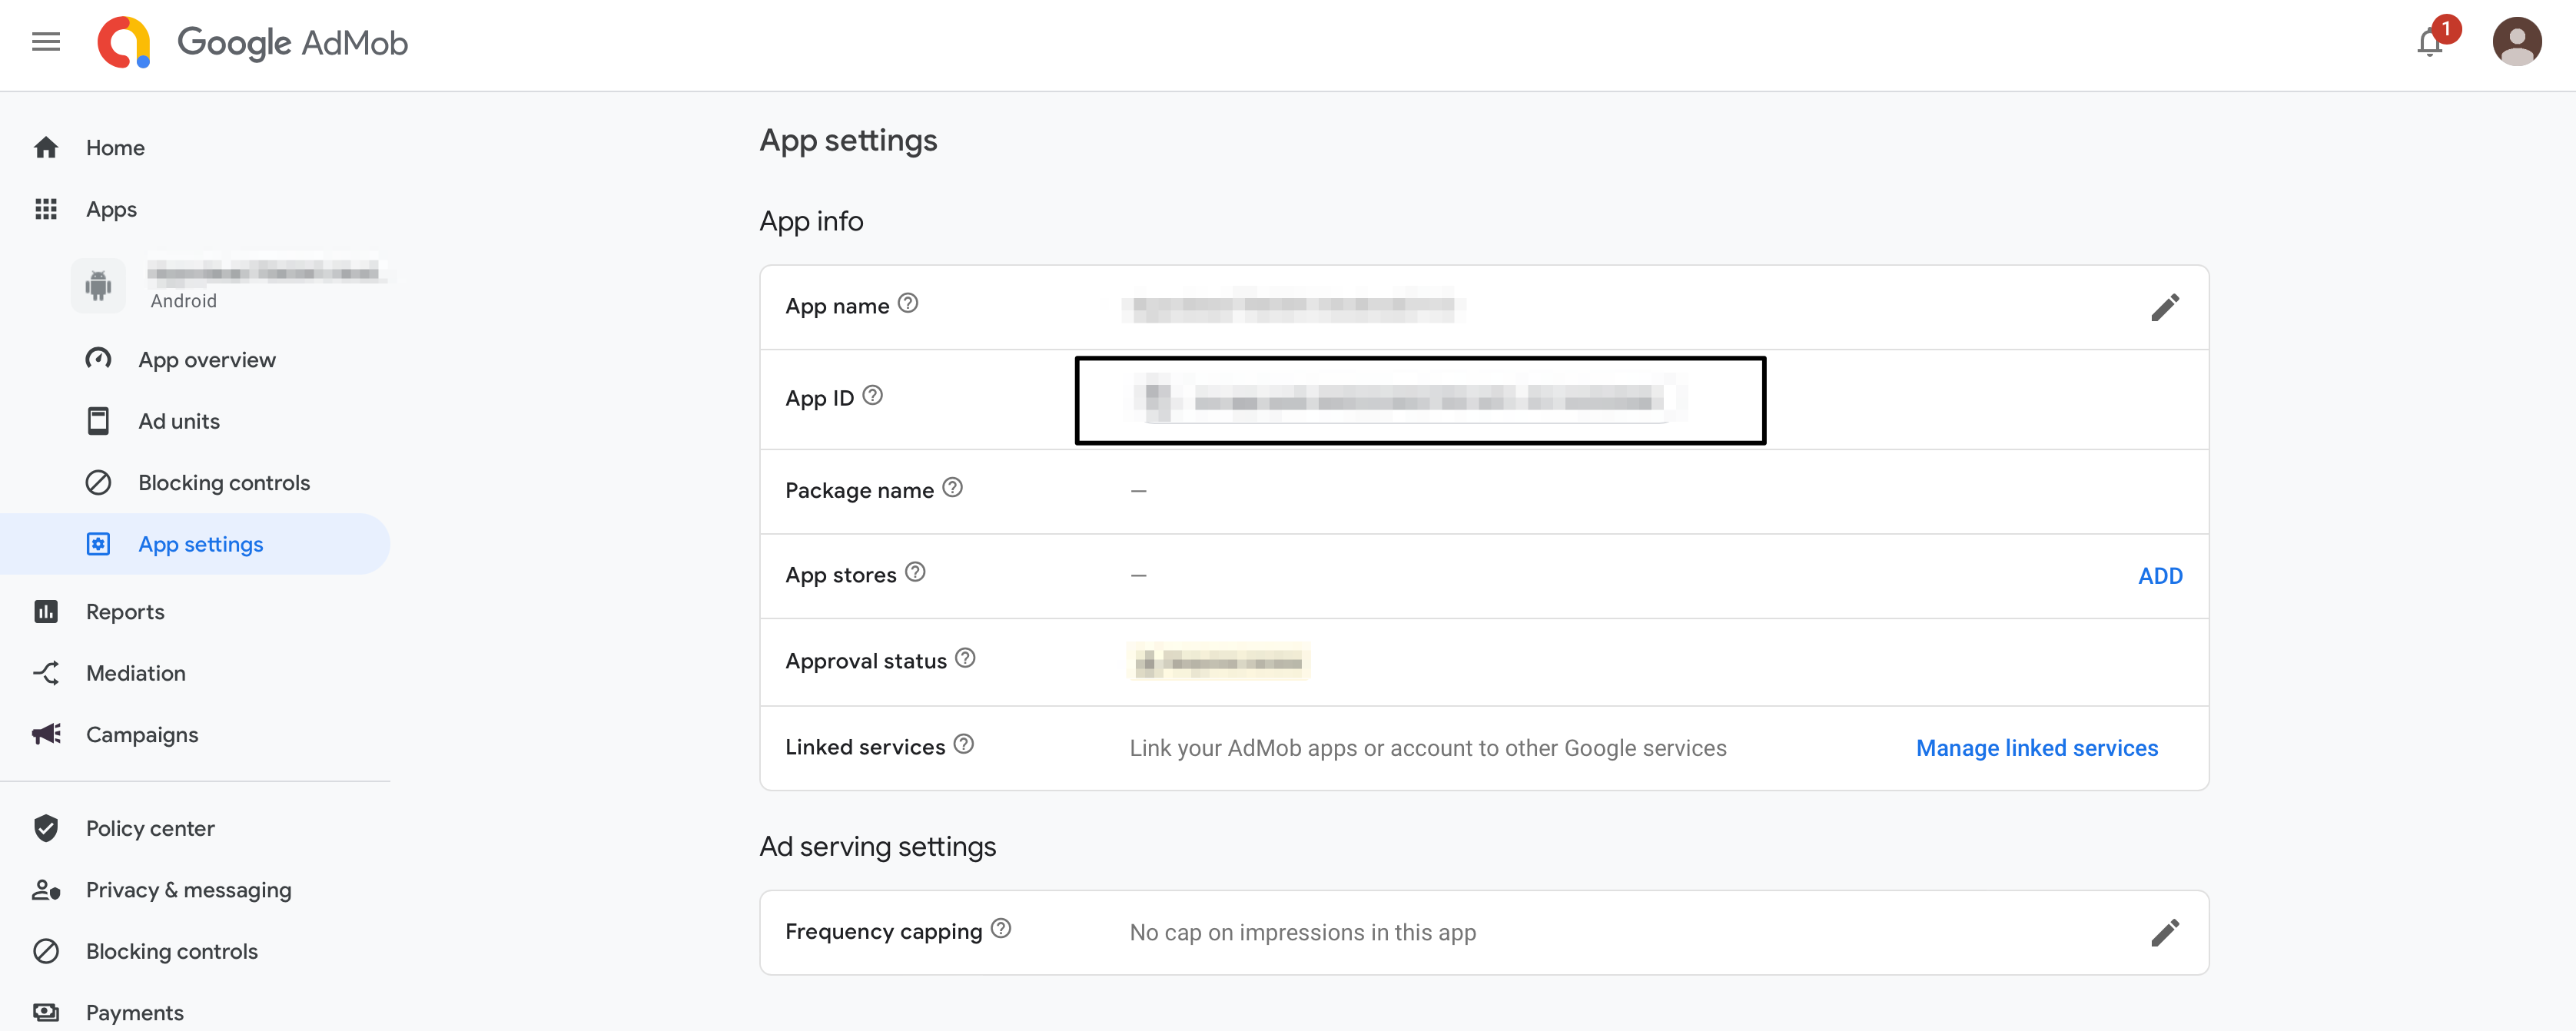
Task: Open the account profile avatar
Action: [2516, 41]
